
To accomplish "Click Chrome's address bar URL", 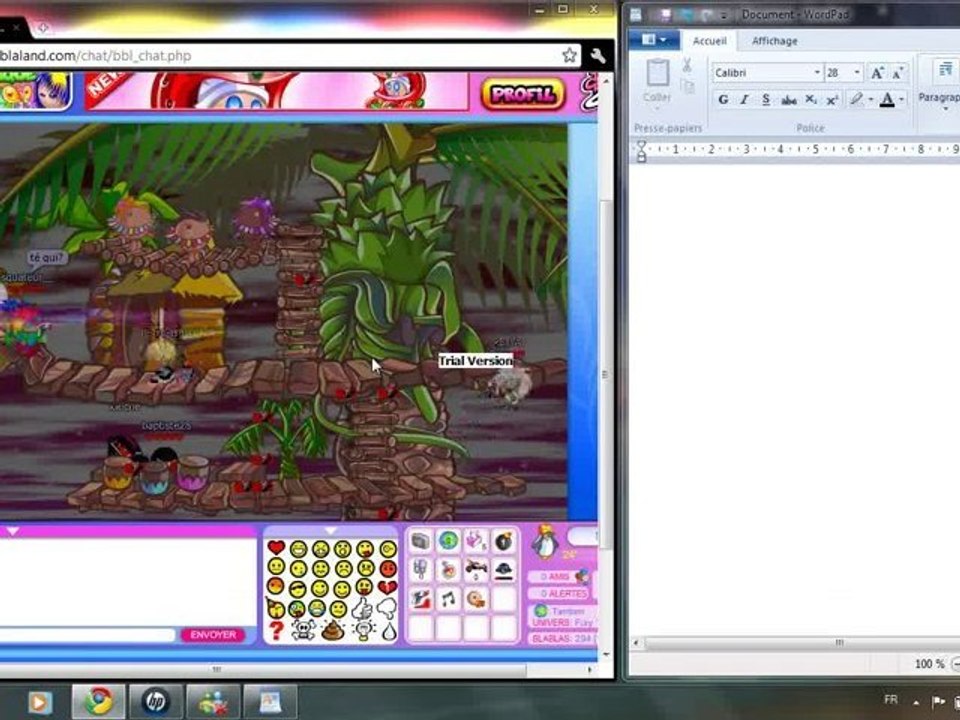I will [x=96, y=56].
